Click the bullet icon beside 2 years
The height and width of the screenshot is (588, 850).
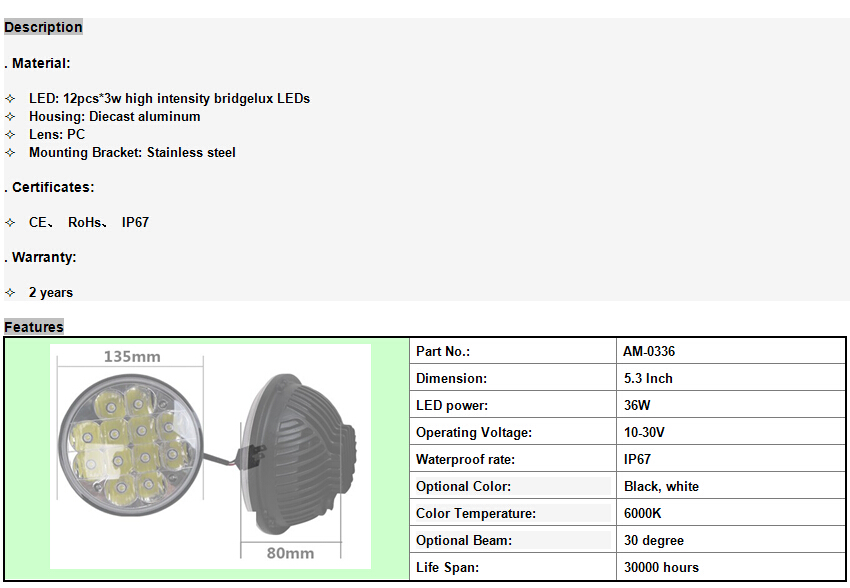coord(10,293)
